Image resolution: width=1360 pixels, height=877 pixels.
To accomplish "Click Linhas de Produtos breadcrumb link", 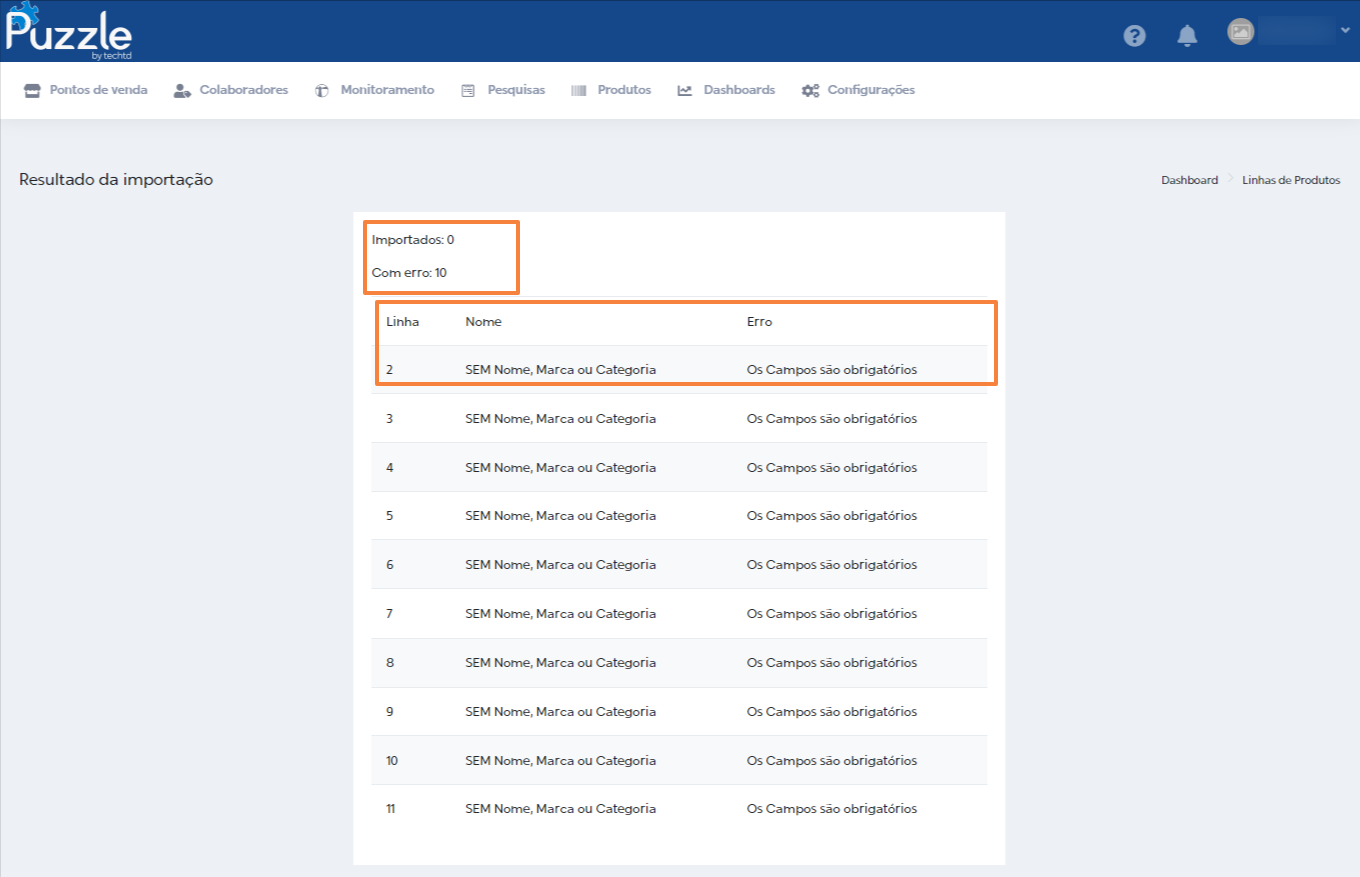I will point(1291,180).
